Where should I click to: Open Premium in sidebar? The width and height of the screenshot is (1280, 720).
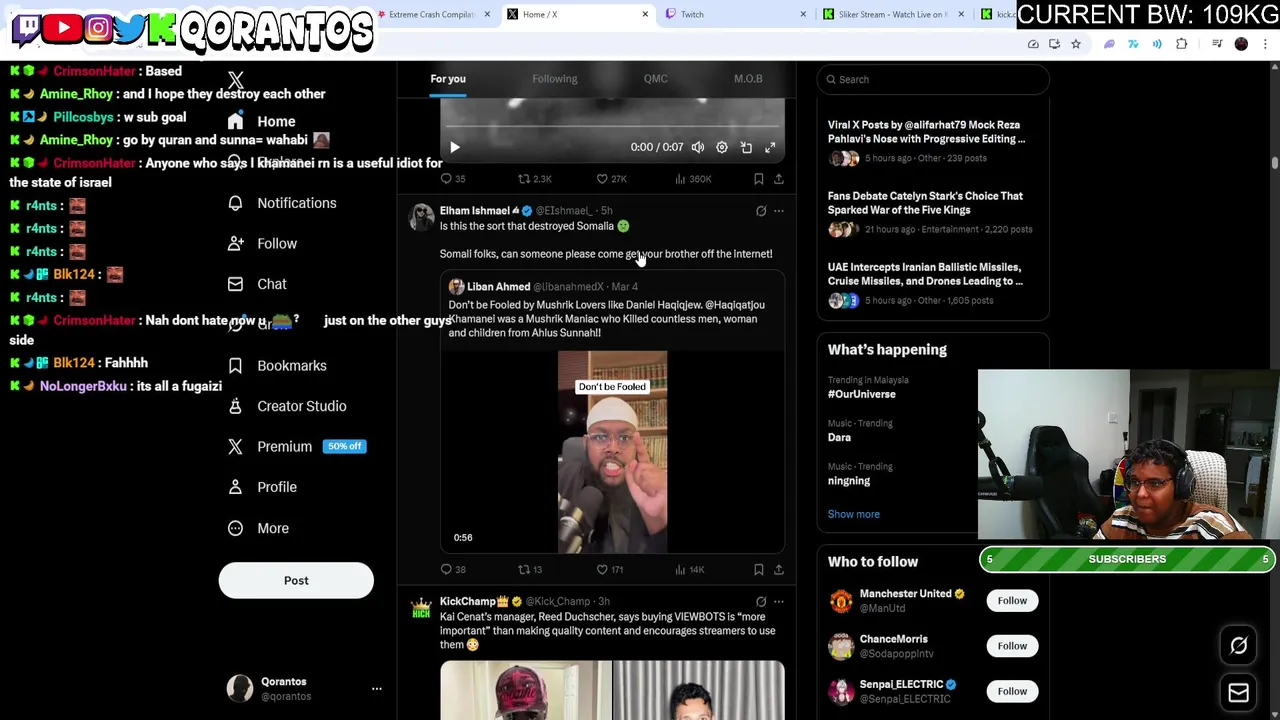point(296,447)
